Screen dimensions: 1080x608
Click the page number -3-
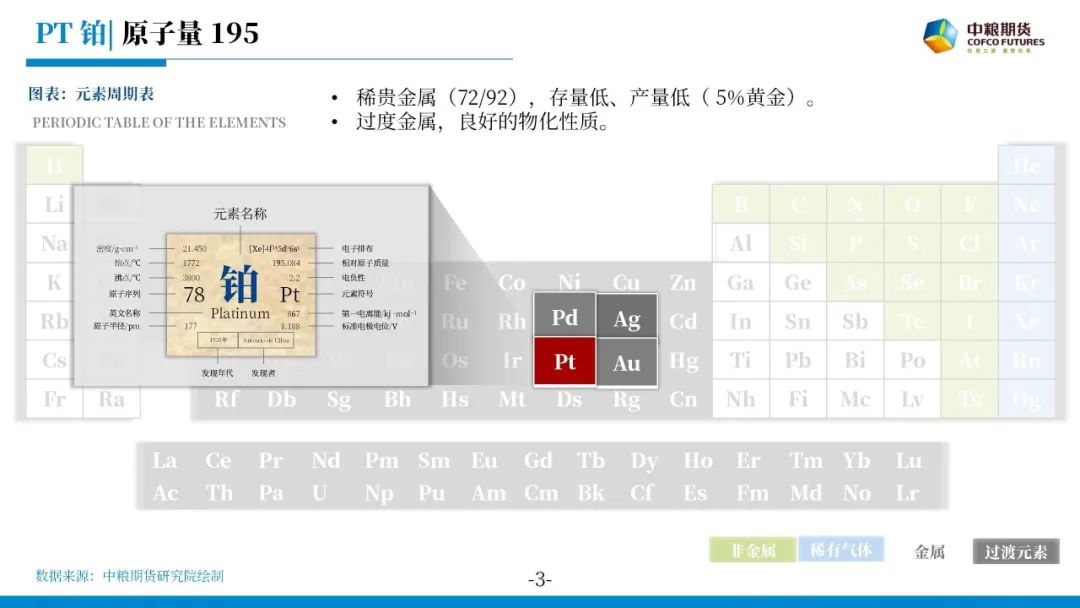(539, 579)
